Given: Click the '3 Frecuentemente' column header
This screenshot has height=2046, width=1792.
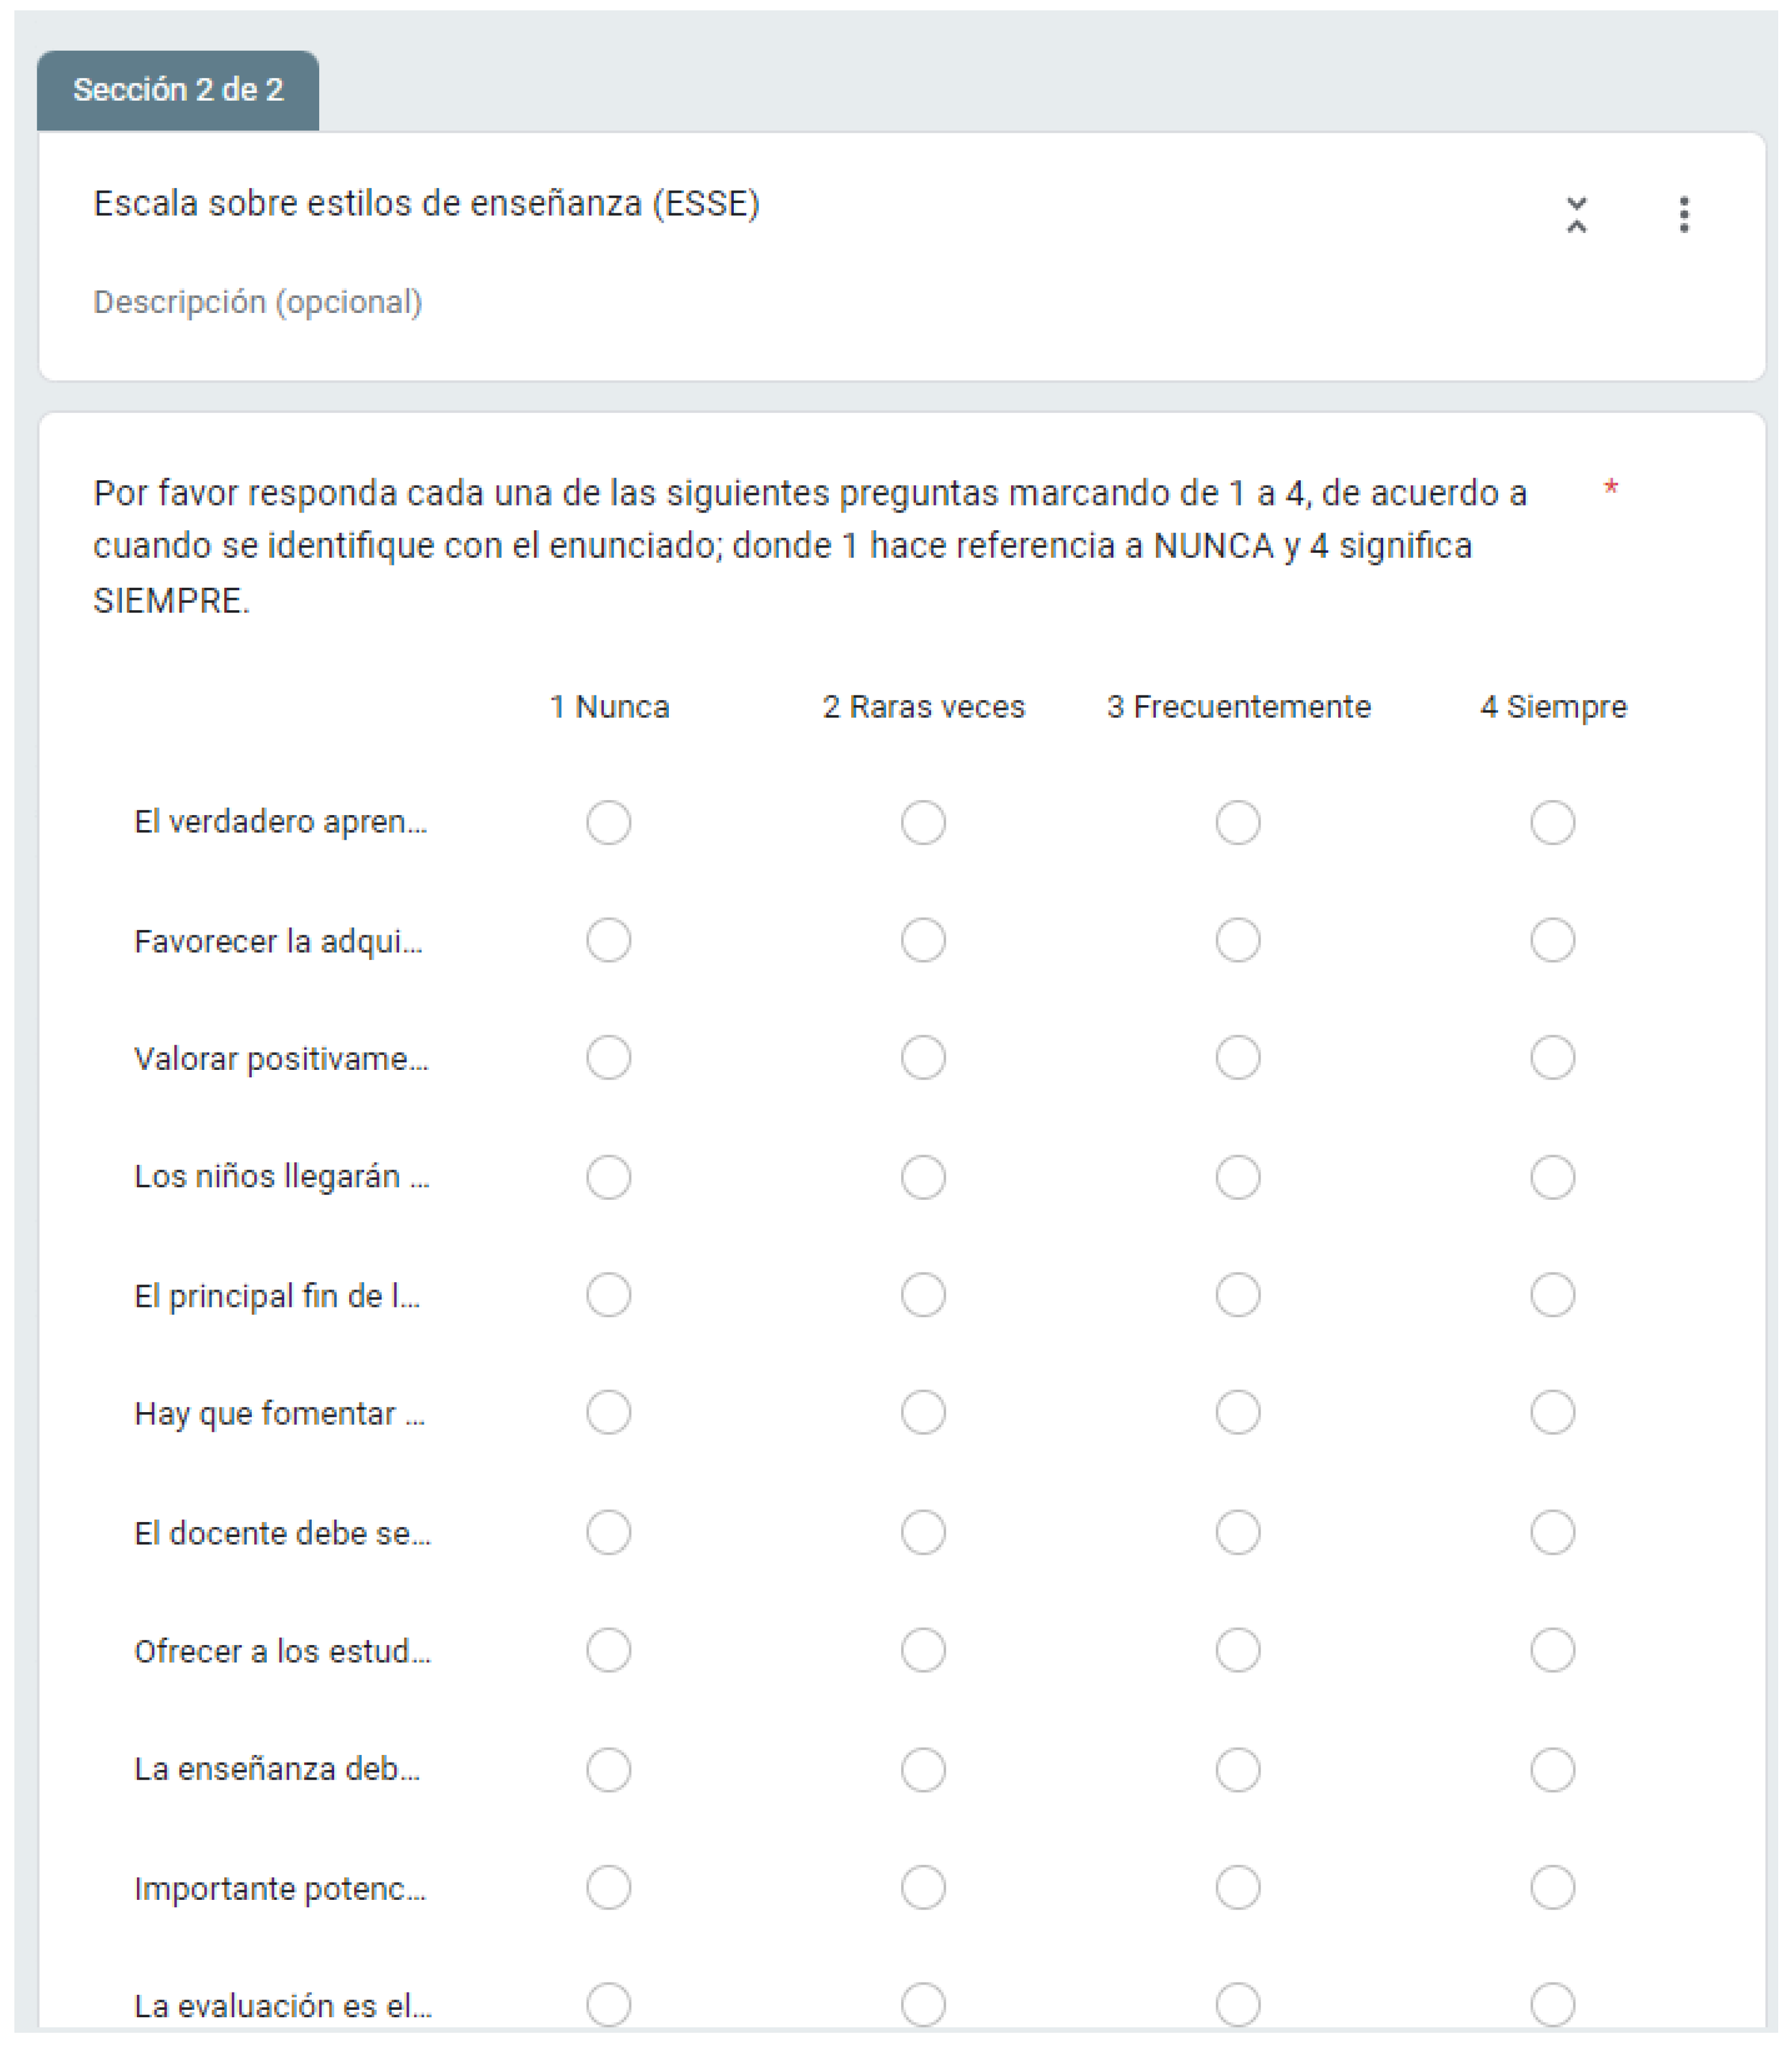Looking at the screenshot, I should click(x=1238, y=707).
